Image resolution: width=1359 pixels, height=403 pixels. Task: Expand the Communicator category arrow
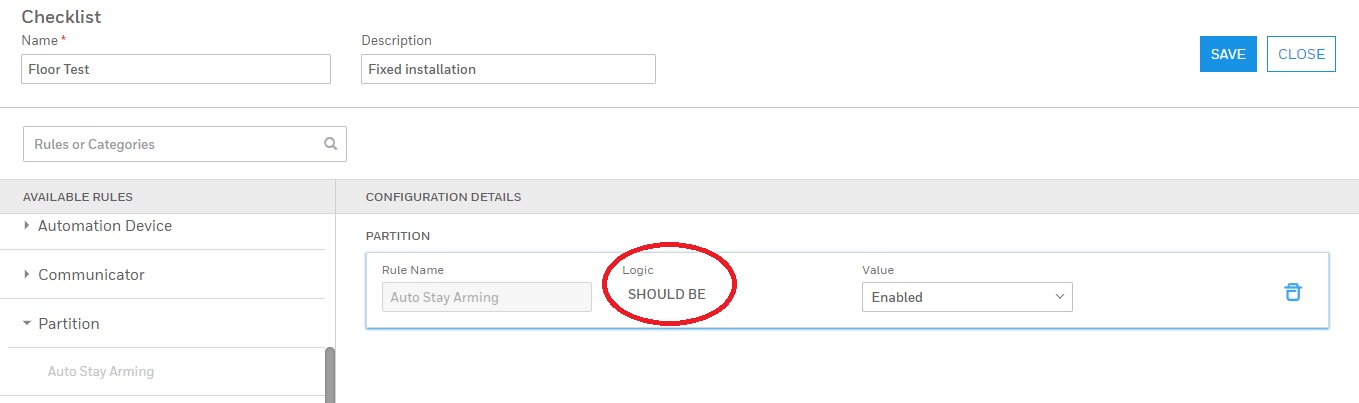27,275
